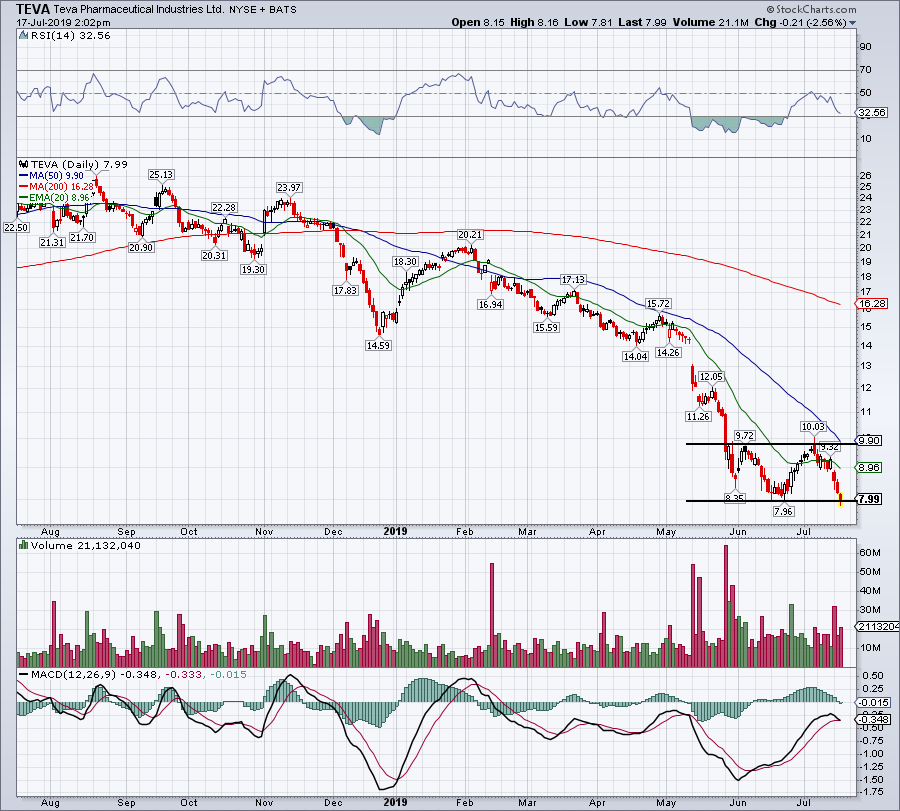Viewport: 900px width, 811px height.
Task: Click the EMA(20) green legend line
Action: click(x=24, y=197)
